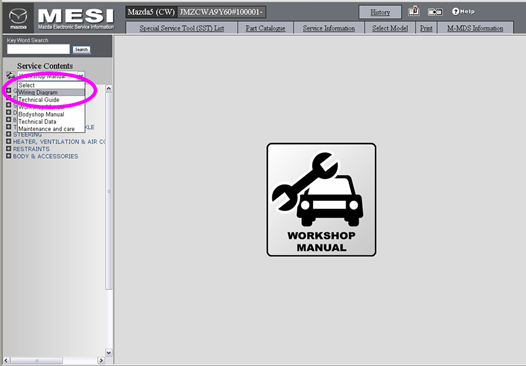Click the large Workshop Manual image
526x366 pixels.
click(x=321, y=200)
